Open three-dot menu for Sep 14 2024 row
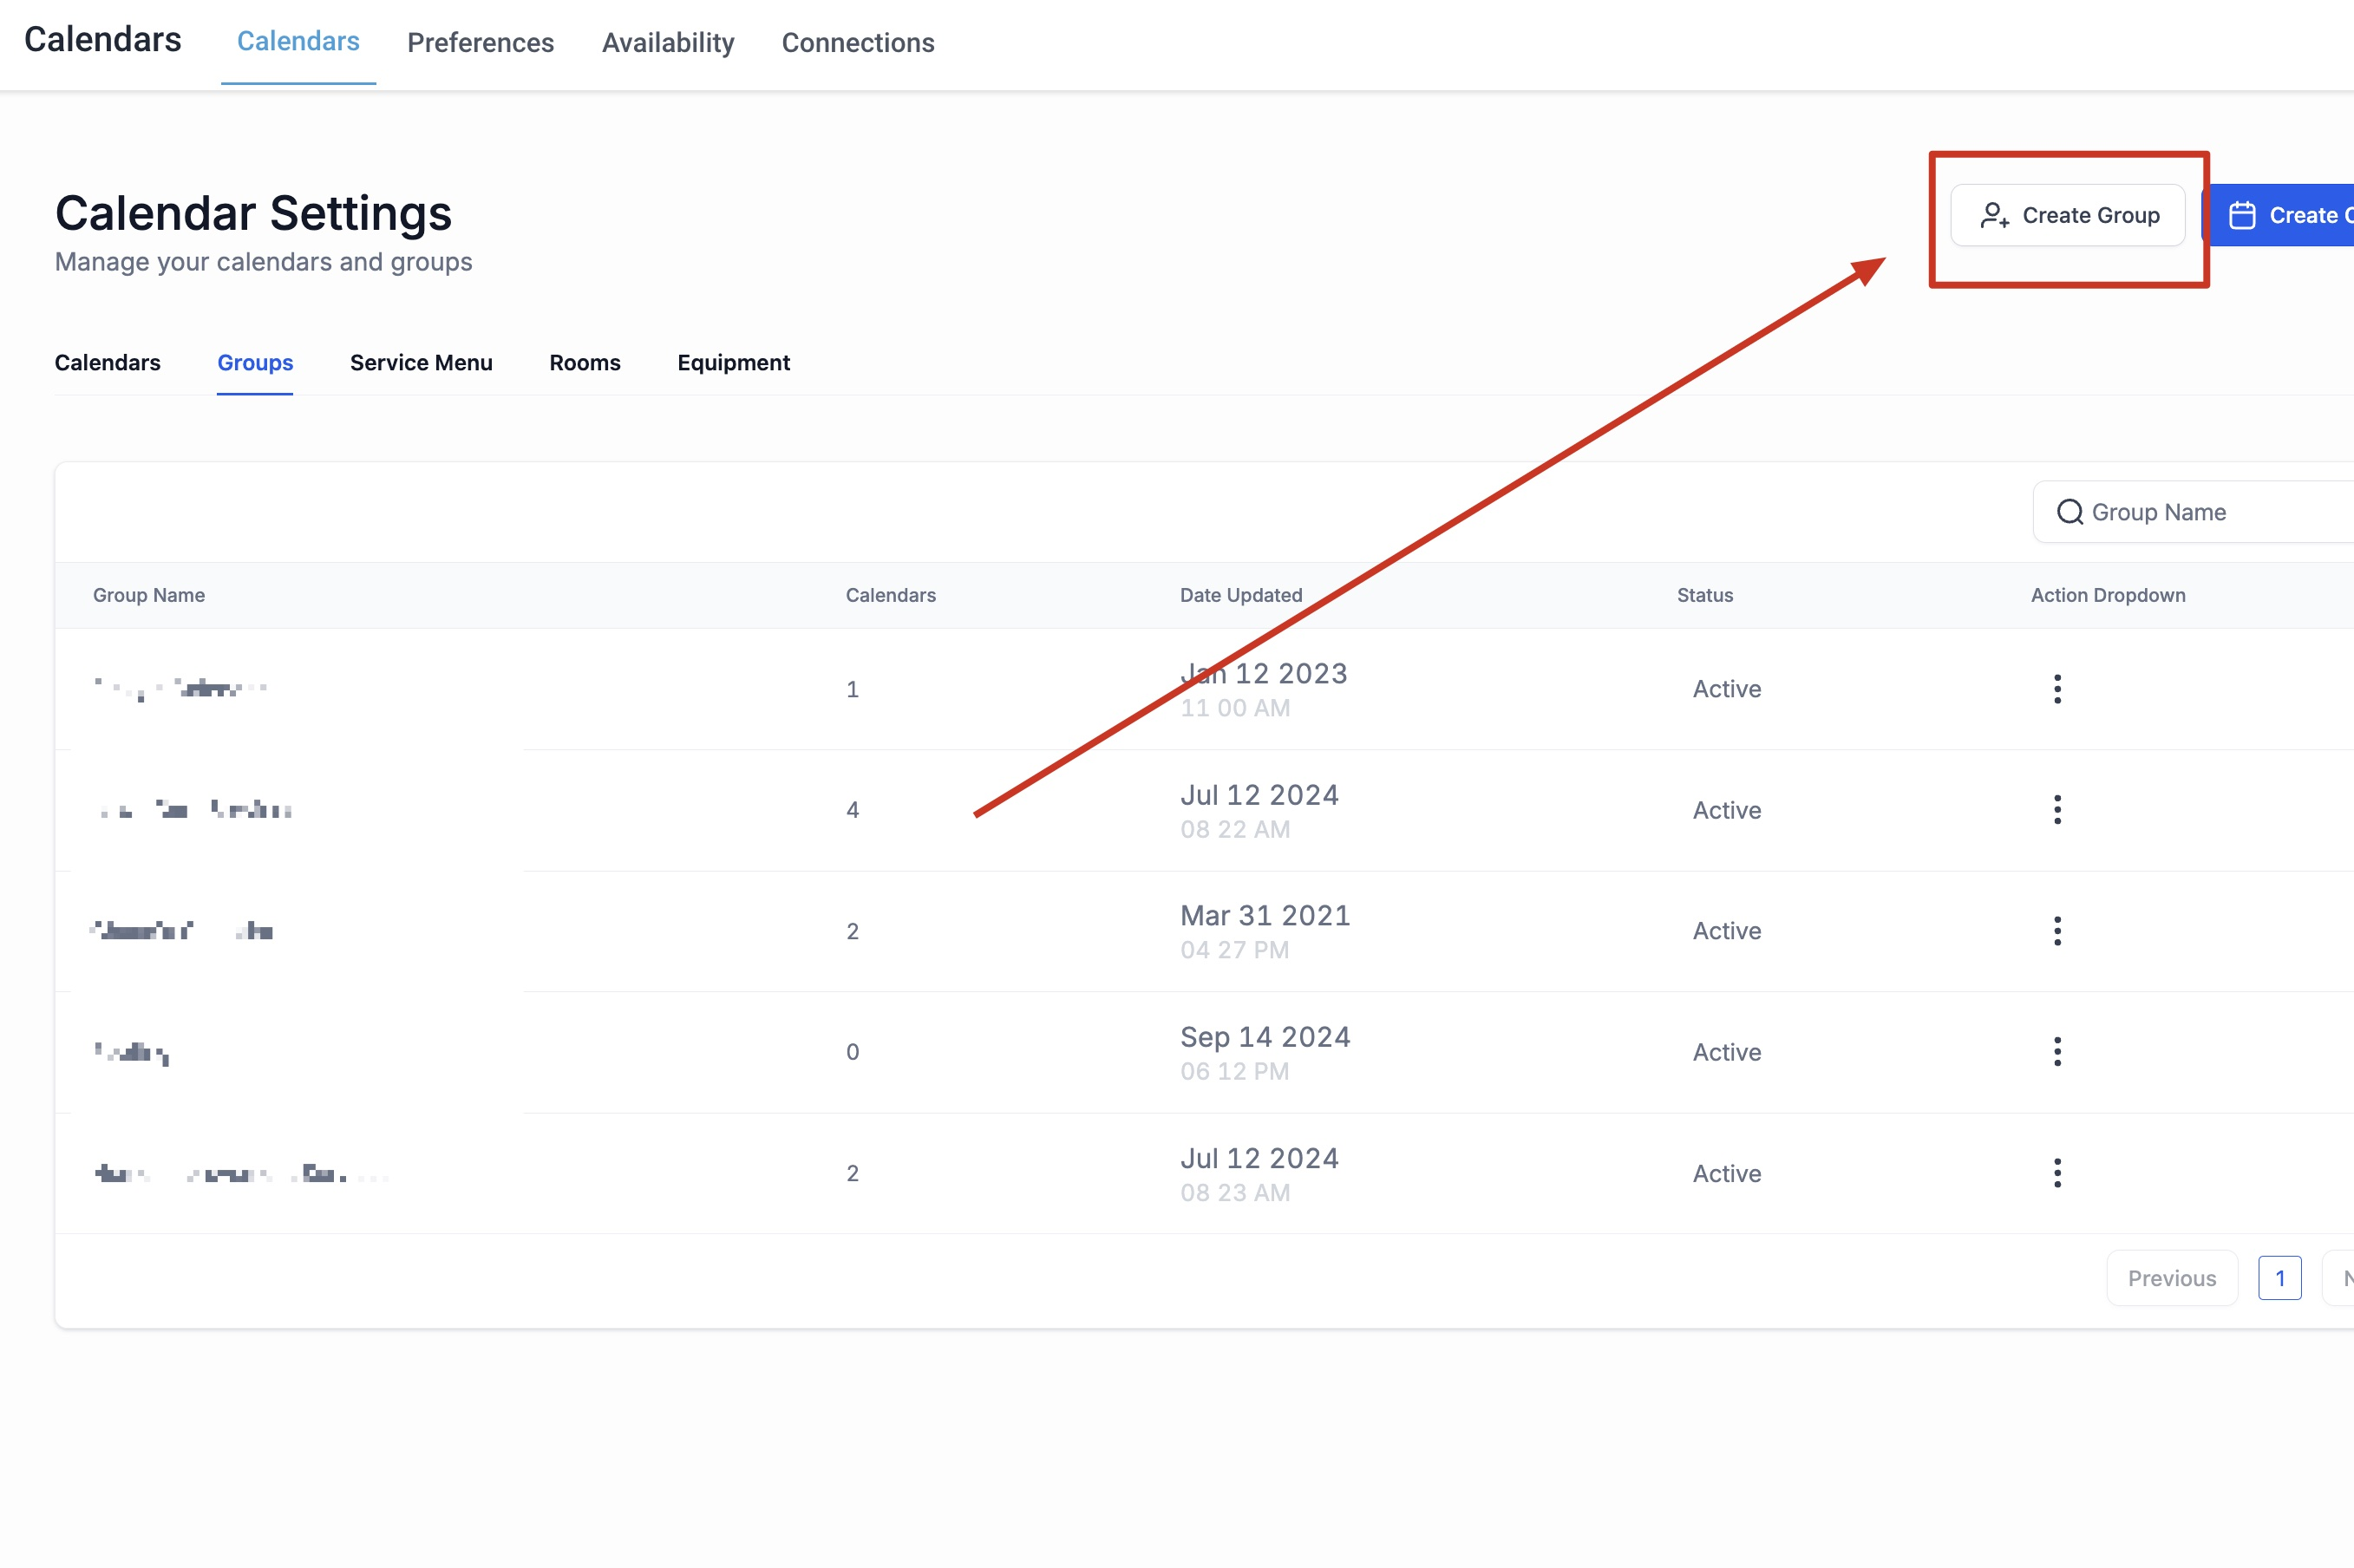Image resolution: width=2354 pixels, height=1568 pixels. click(x=2057, y=1052)
